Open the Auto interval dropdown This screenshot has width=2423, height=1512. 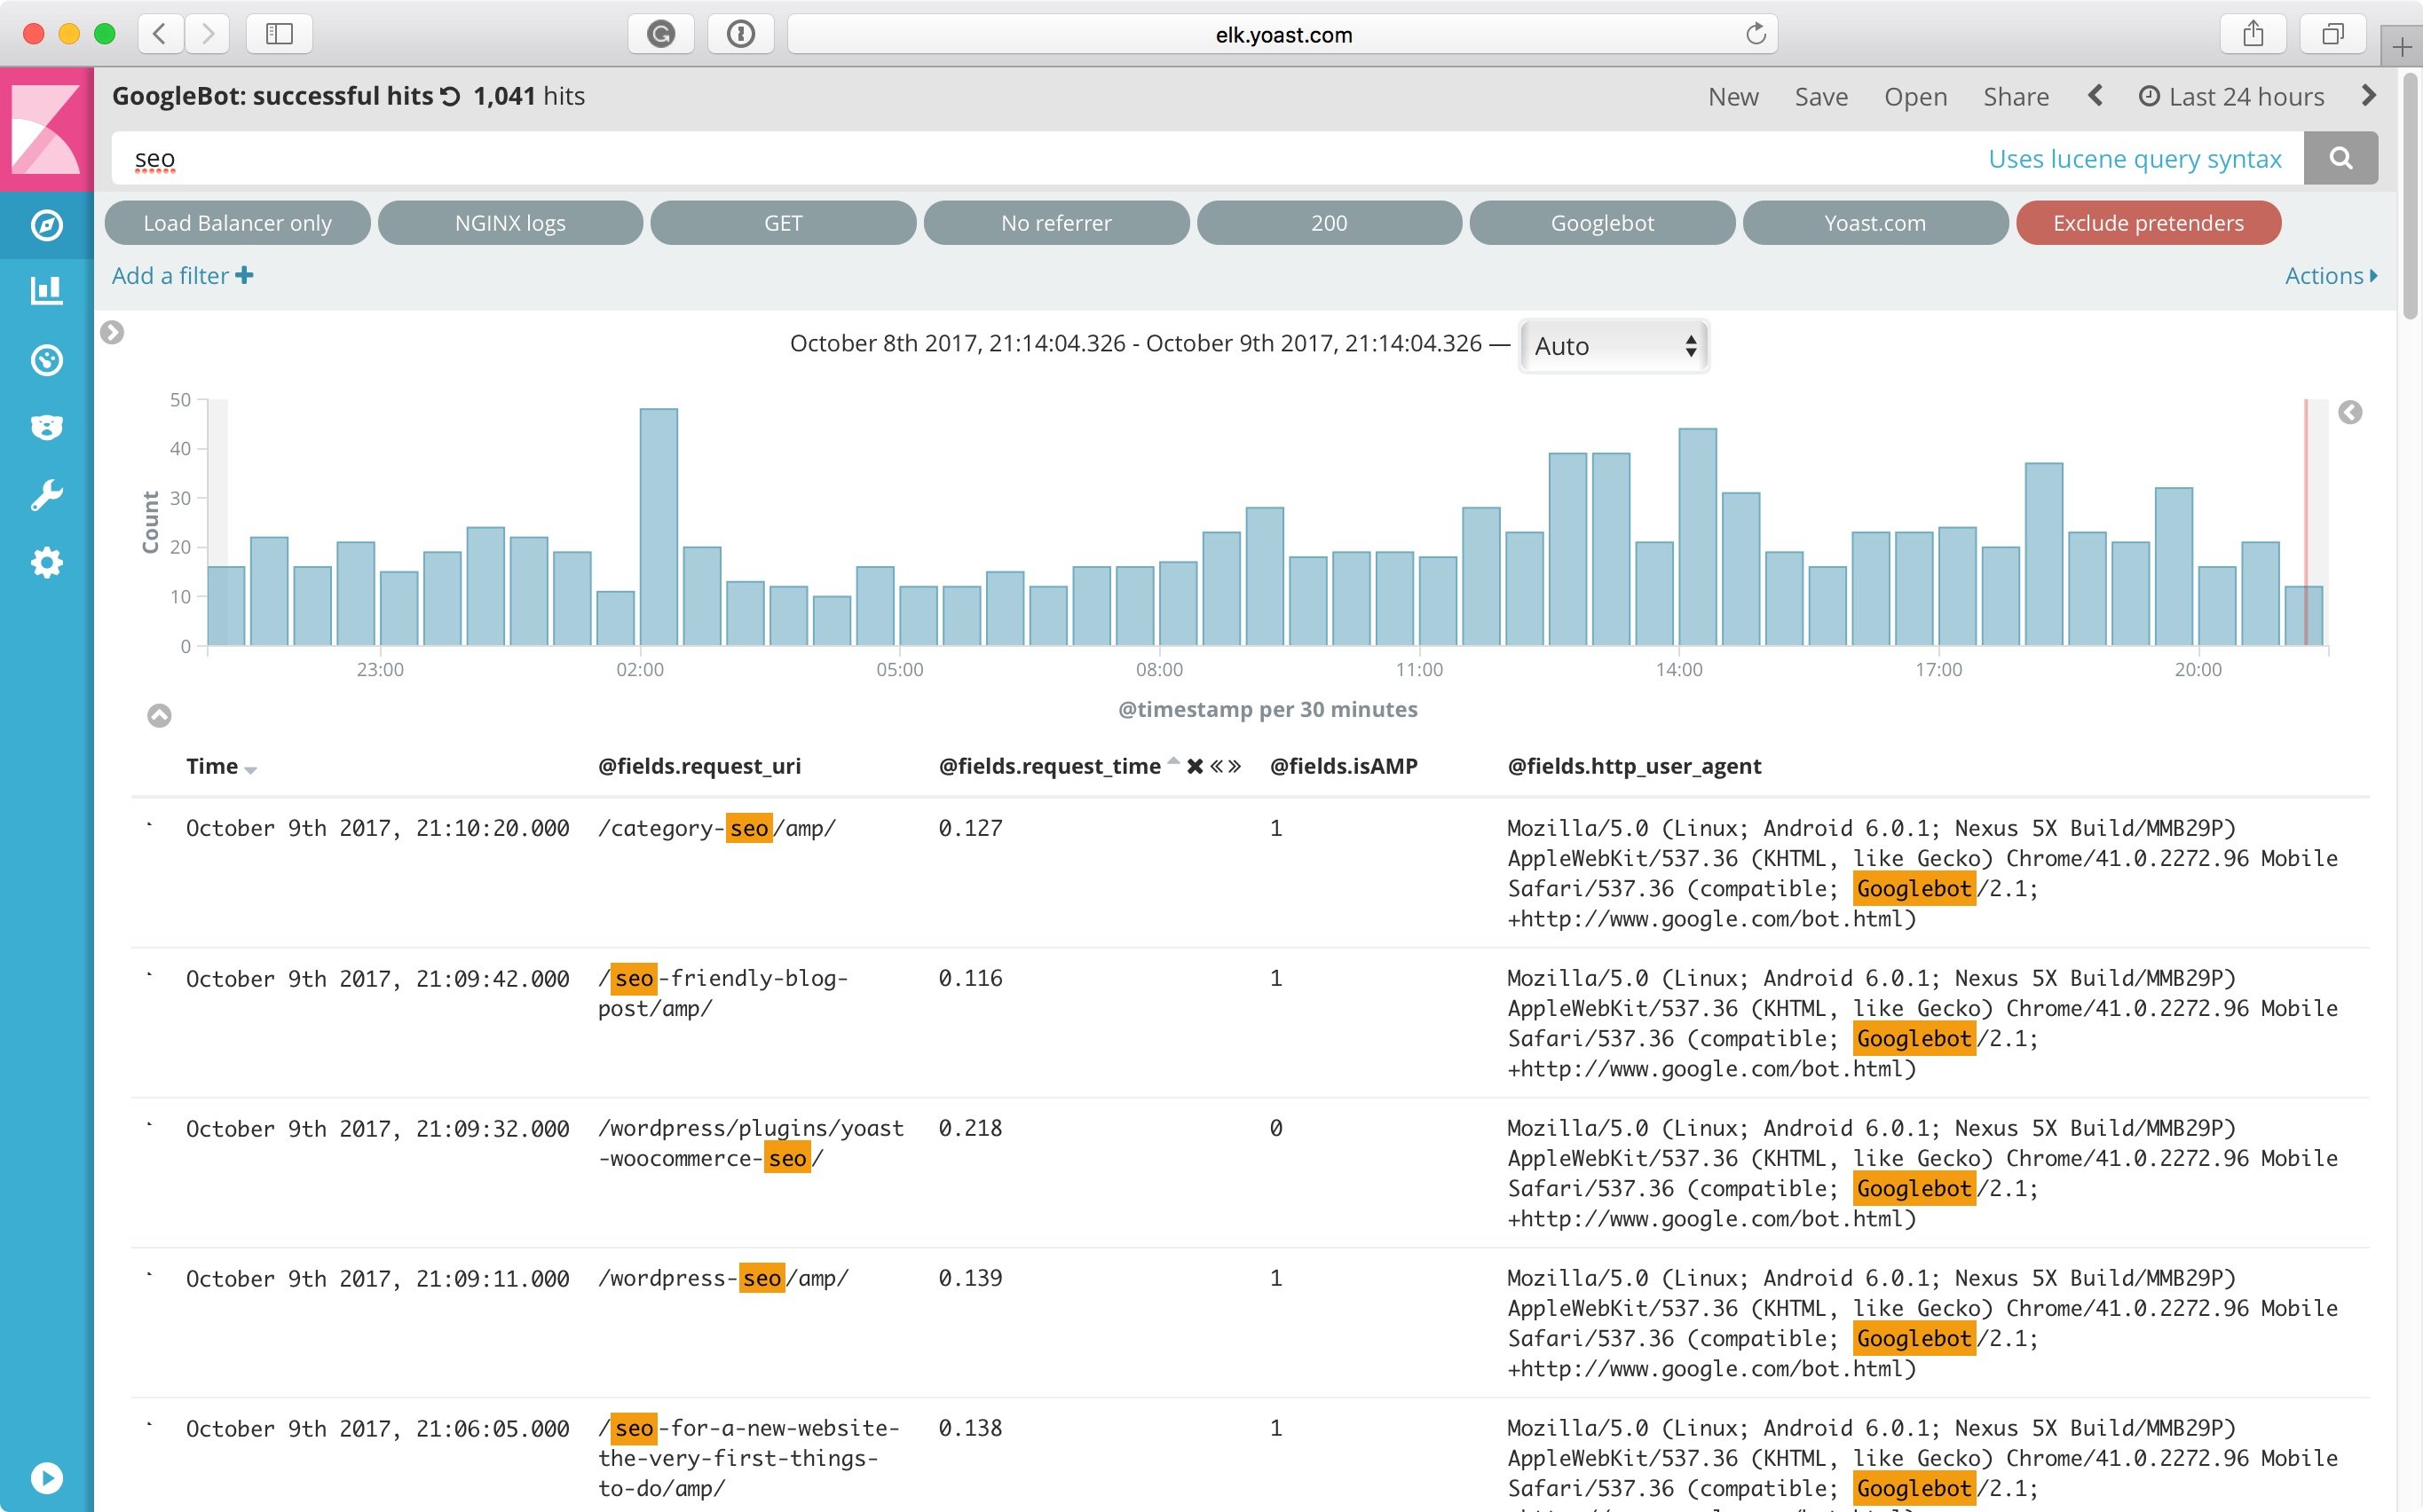click(x=1613, y=346)
